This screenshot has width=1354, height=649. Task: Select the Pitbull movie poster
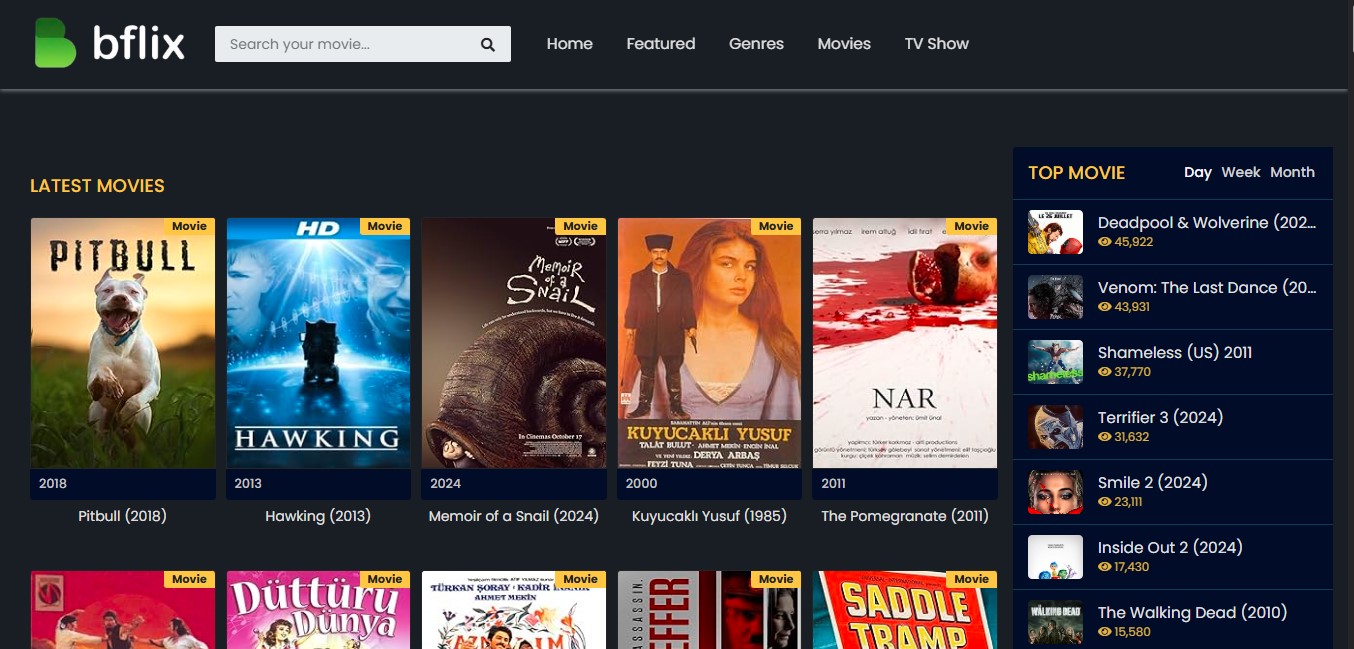coord(123,343)
